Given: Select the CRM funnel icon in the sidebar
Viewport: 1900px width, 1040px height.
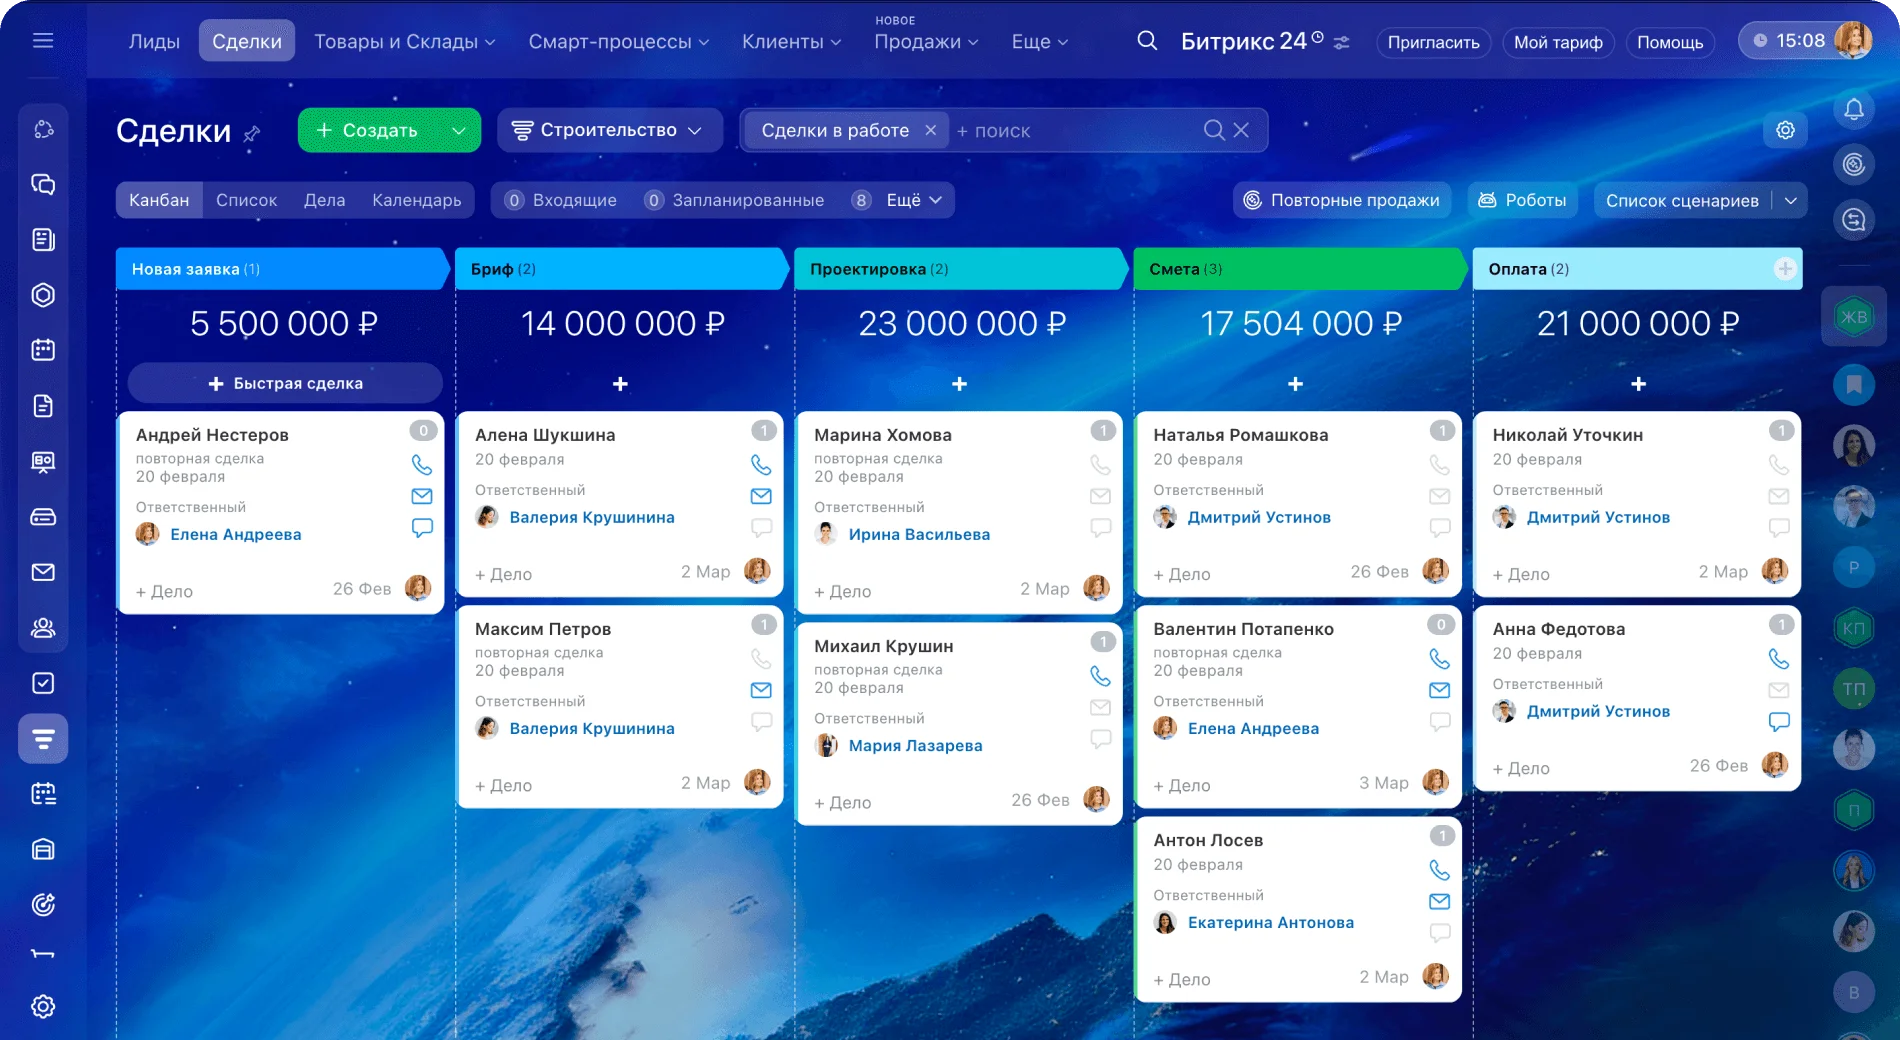Looking at the screenshot, I should click(42, 738).
